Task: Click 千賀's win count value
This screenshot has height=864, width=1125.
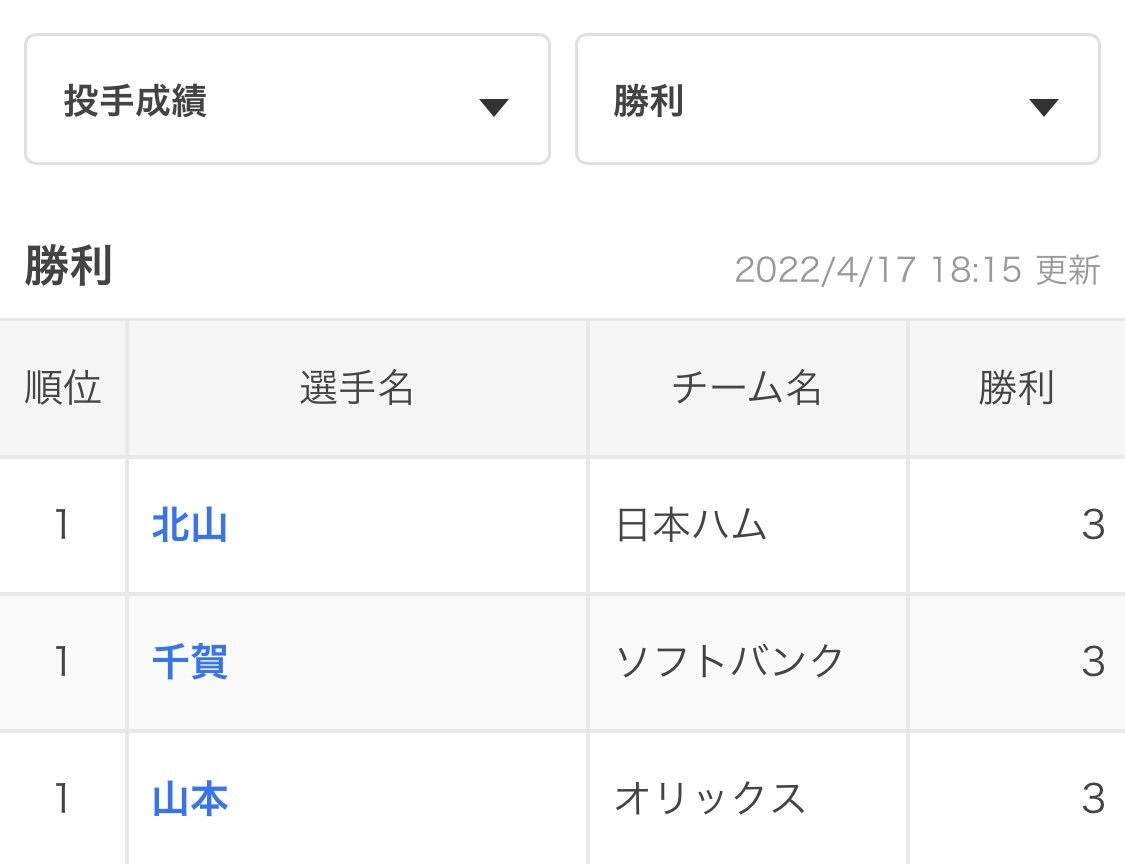Action: pyautogui.click(x=1093, y=662)
